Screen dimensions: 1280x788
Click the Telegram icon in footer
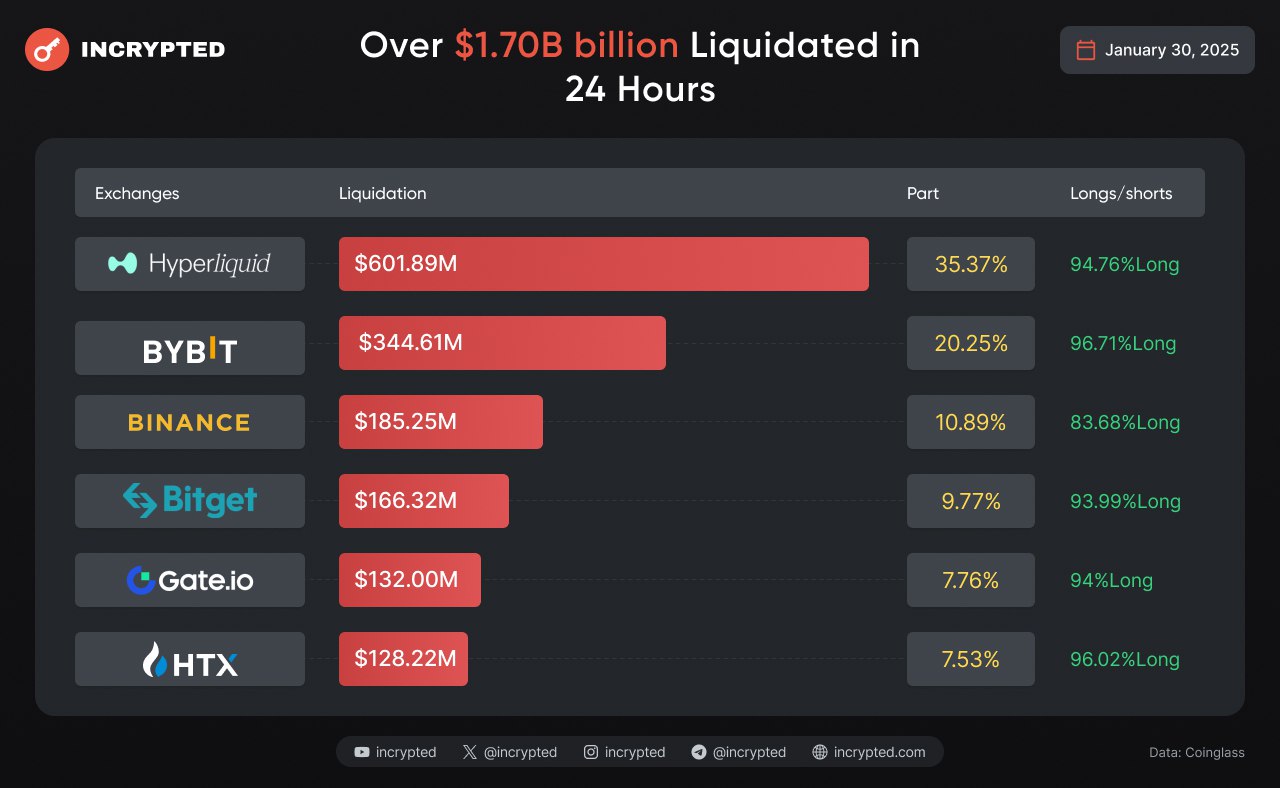699,752
